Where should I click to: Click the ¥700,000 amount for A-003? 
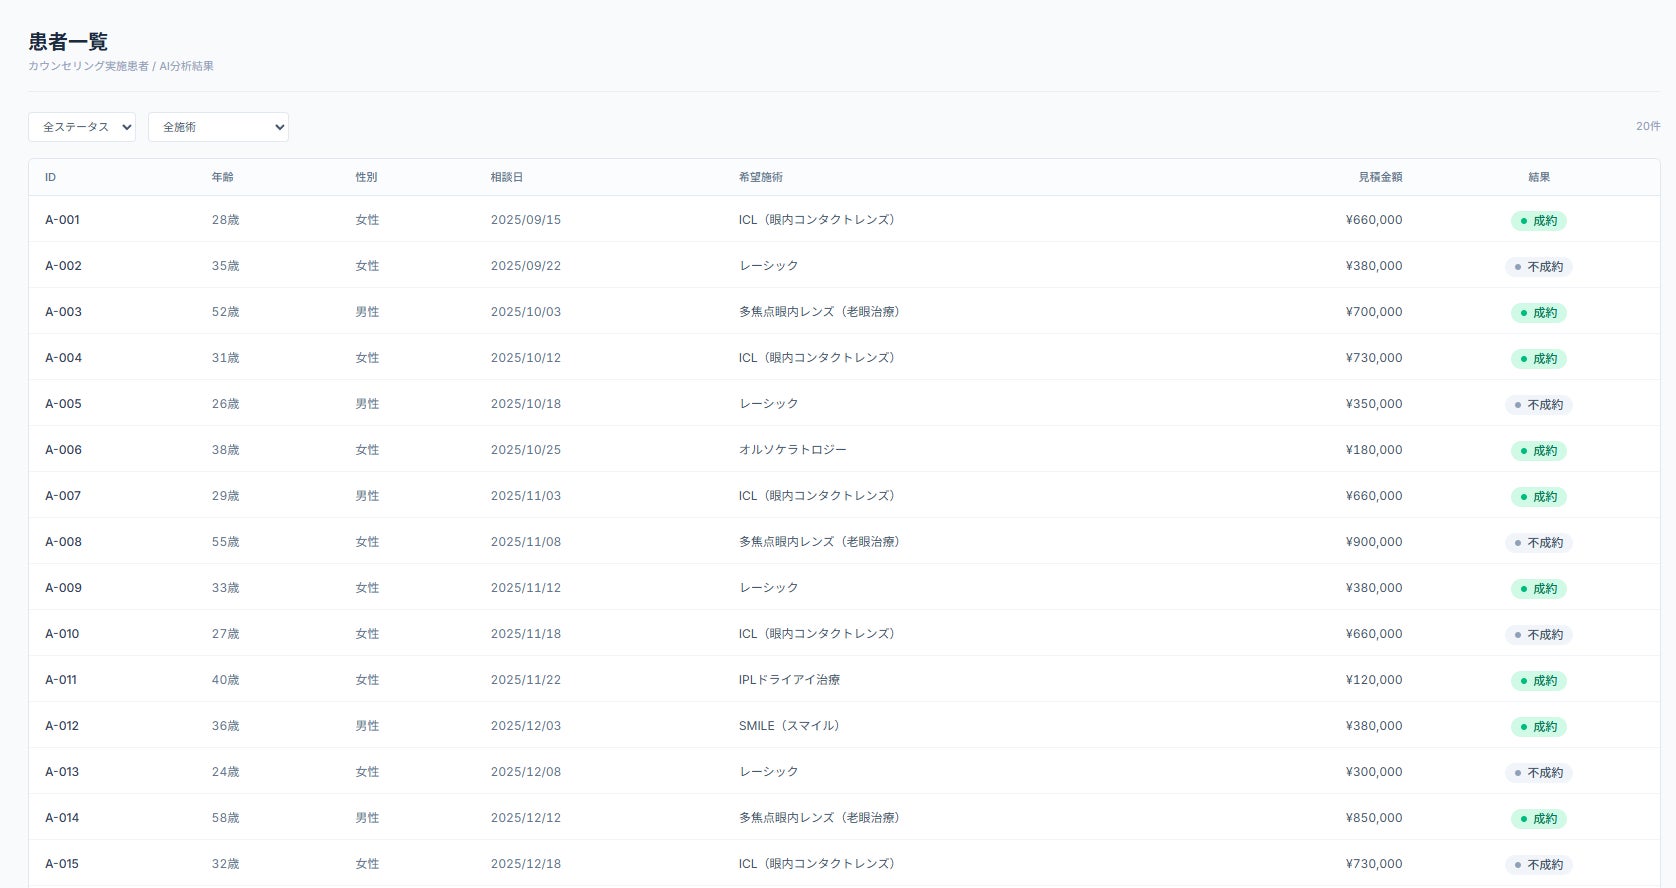pyautogui.click(x=1374, y=311)
